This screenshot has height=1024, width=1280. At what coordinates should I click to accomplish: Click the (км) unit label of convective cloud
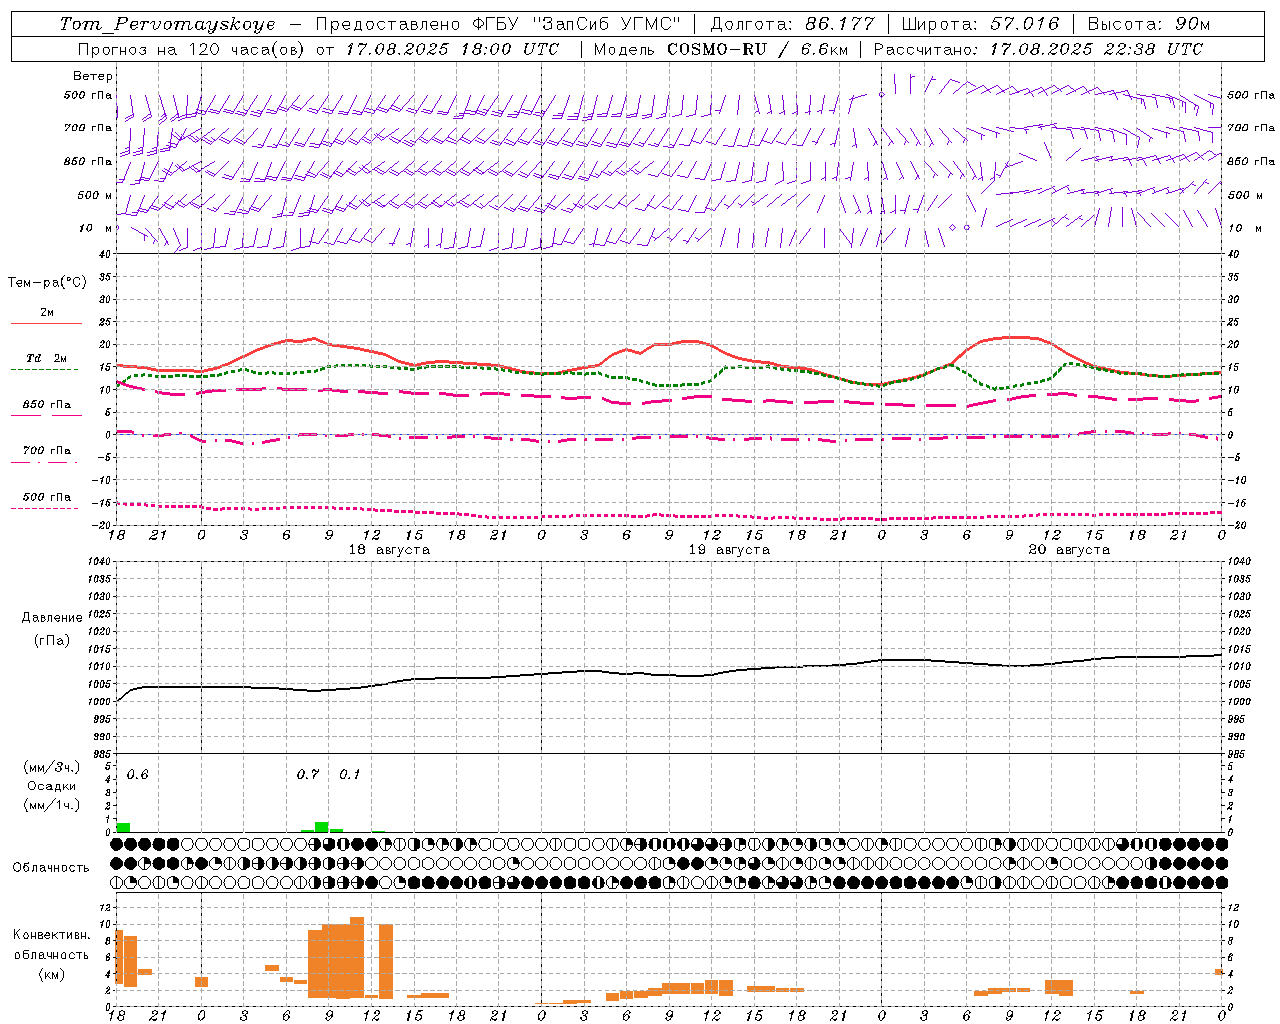pos(51,974)
